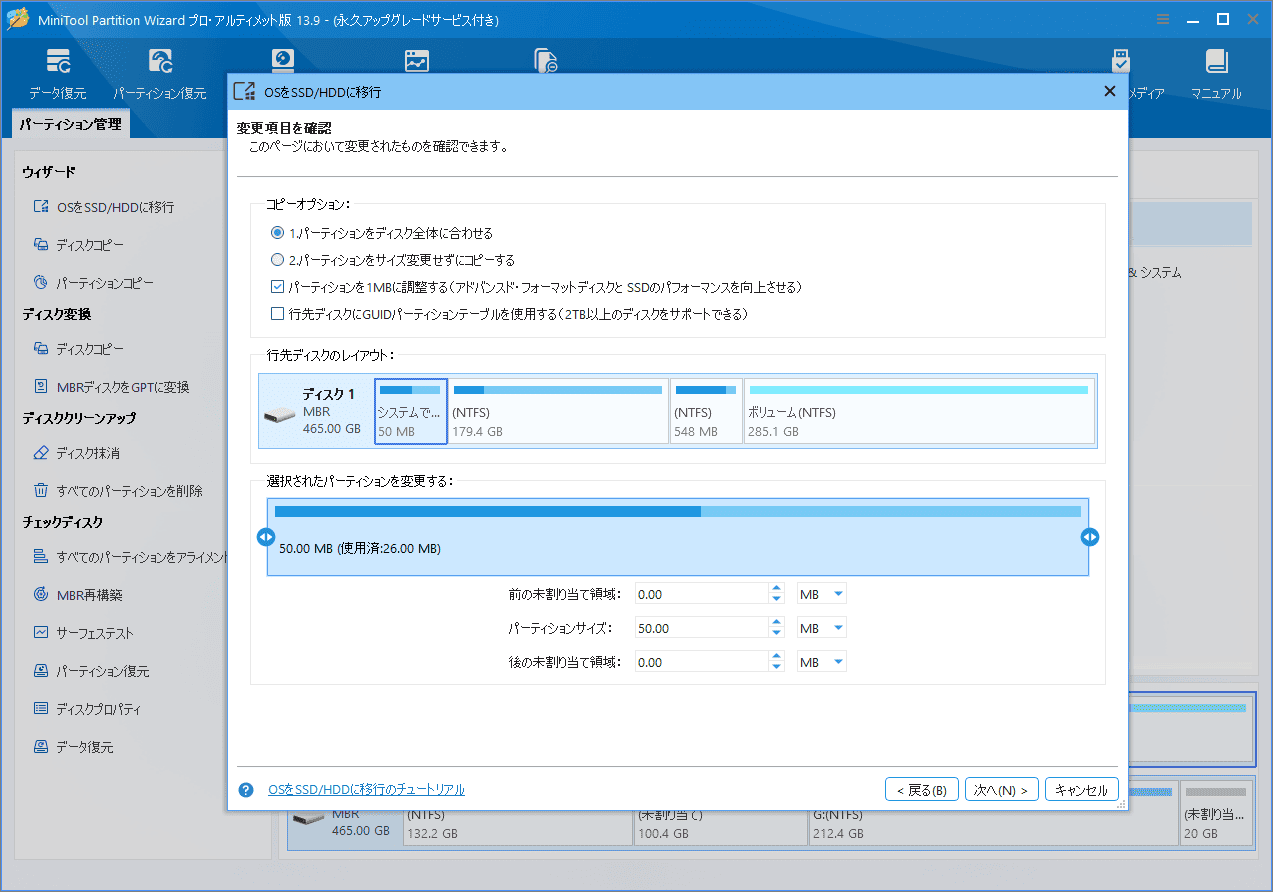Image resolution: width=1273 pixels, height=892 pixels.
Task: Click the パーティションサイズ input field
Action: [x=701, y=628]
